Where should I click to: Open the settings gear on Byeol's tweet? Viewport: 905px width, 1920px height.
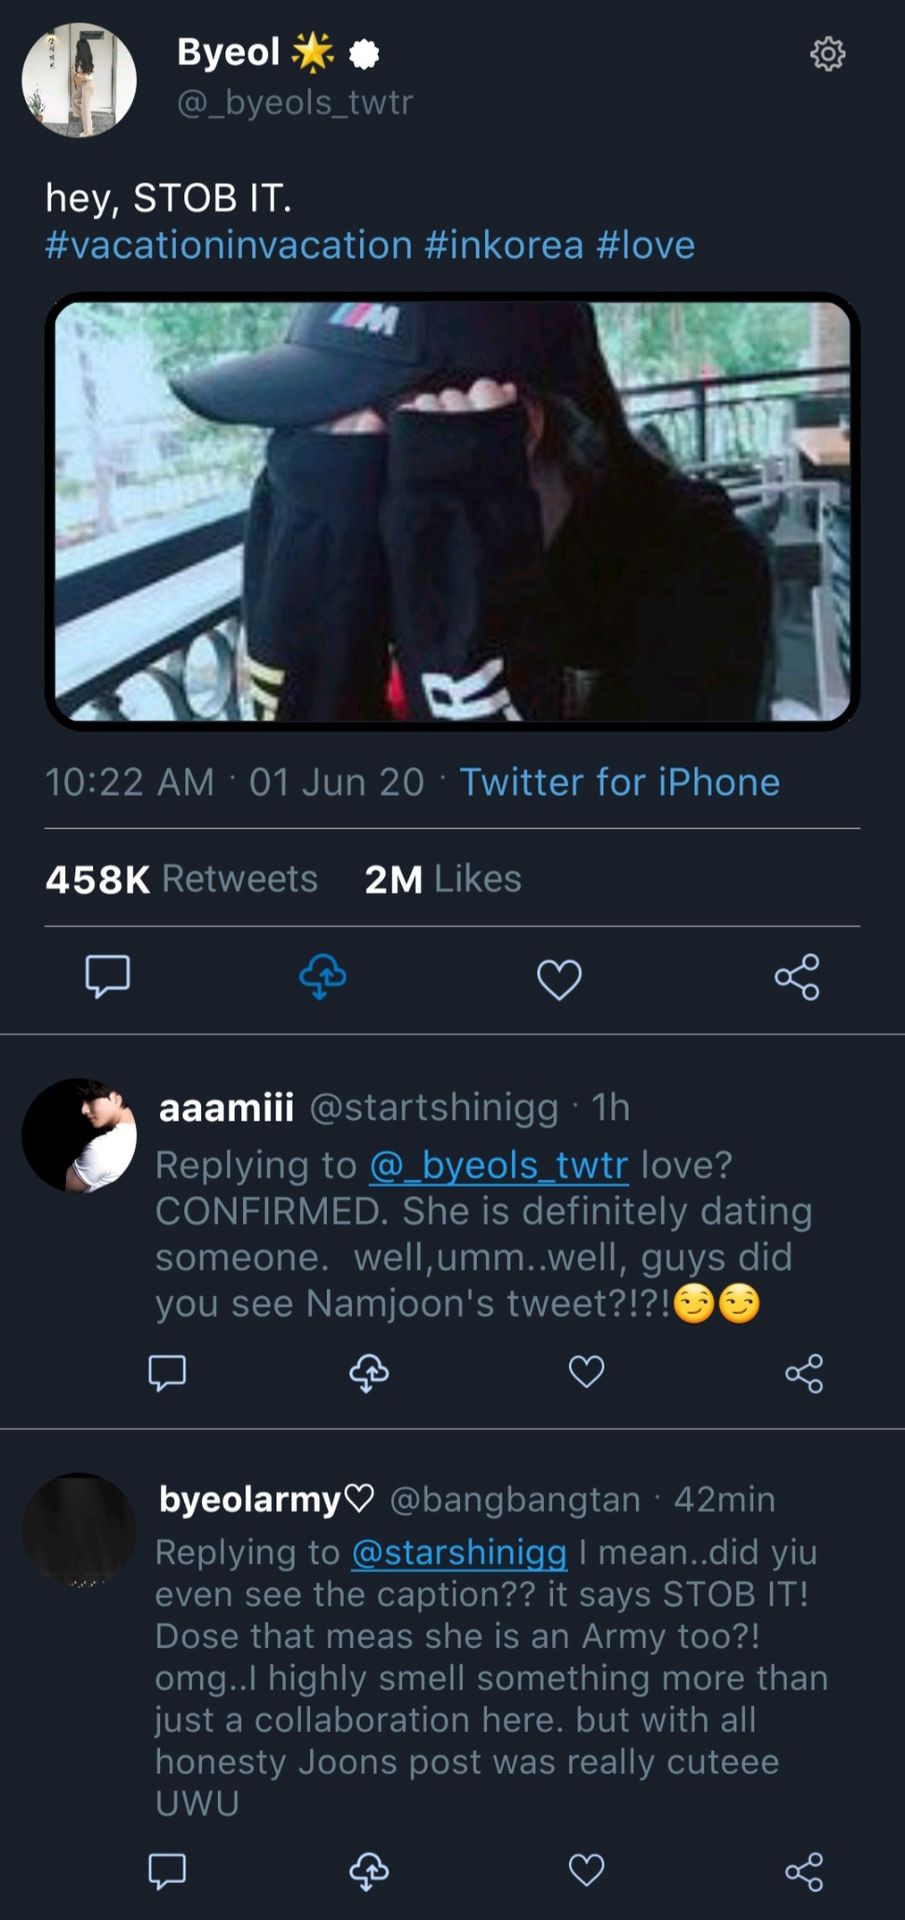tap(827, 53)
